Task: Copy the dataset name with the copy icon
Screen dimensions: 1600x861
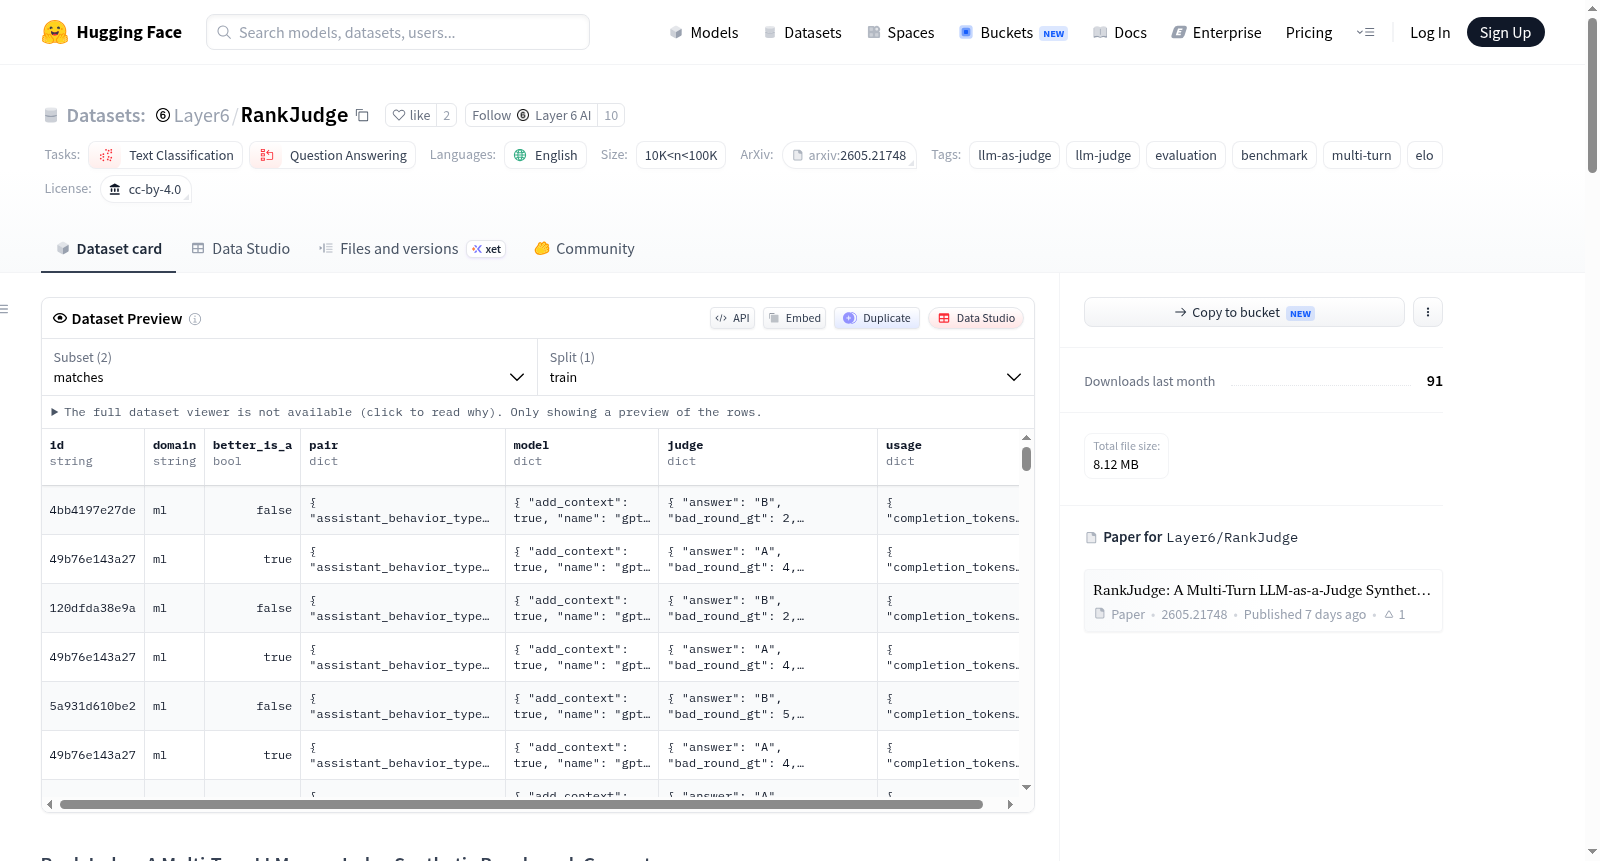Action: (362, 116)
